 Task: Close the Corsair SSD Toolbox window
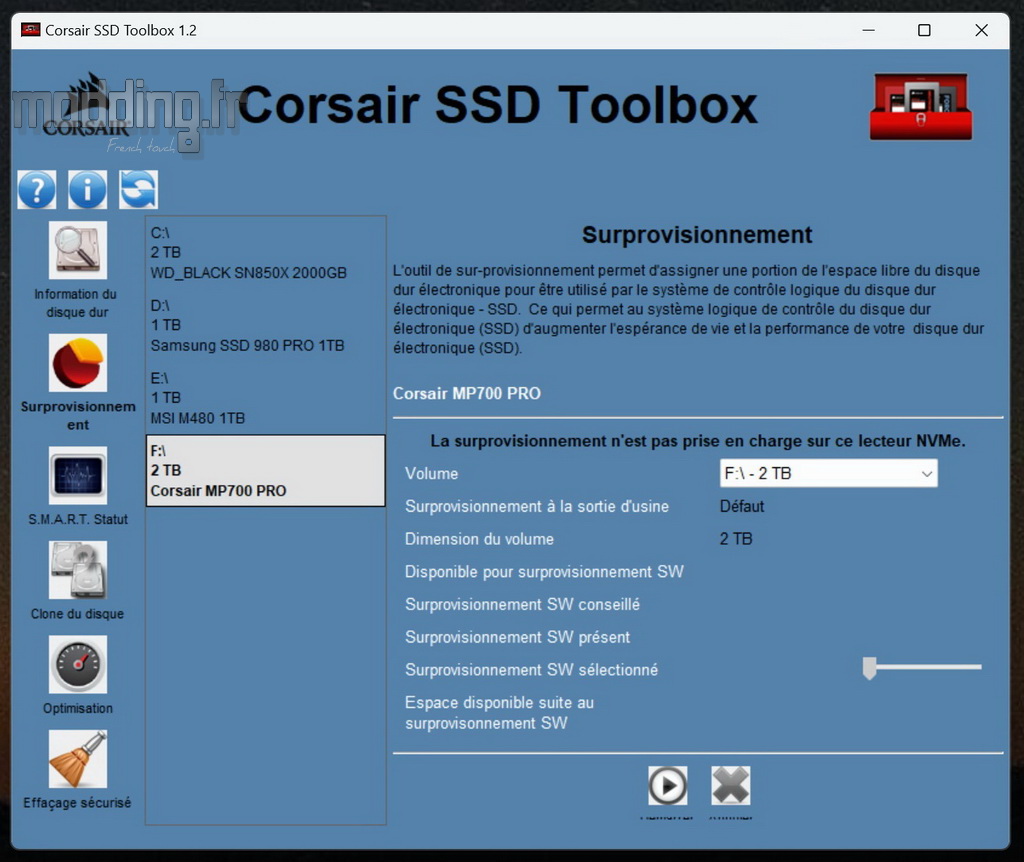click(981, 30)
